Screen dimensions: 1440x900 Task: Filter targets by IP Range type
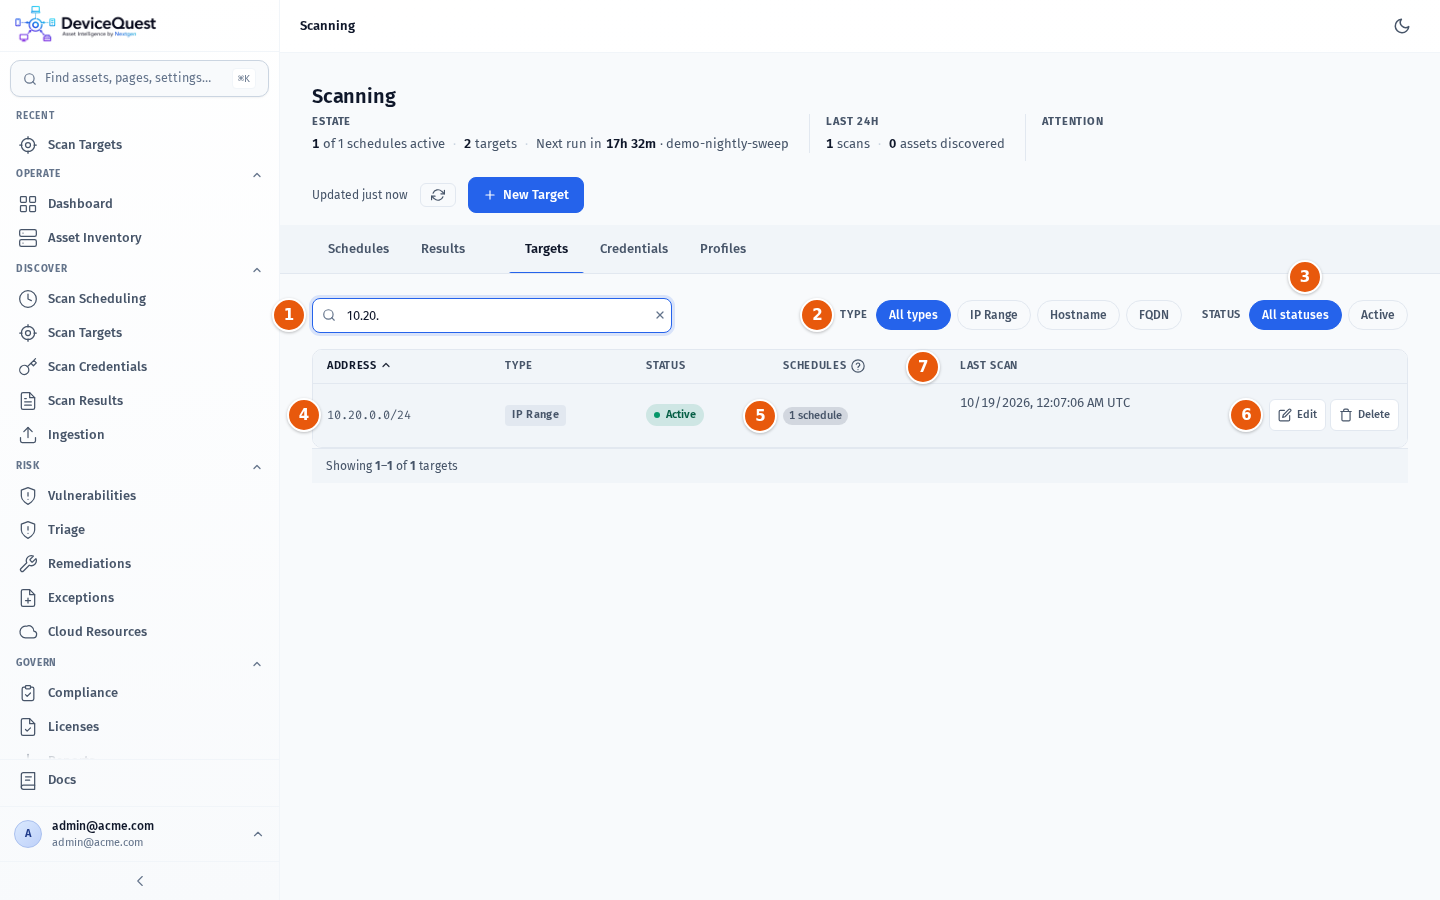[993, 315]
